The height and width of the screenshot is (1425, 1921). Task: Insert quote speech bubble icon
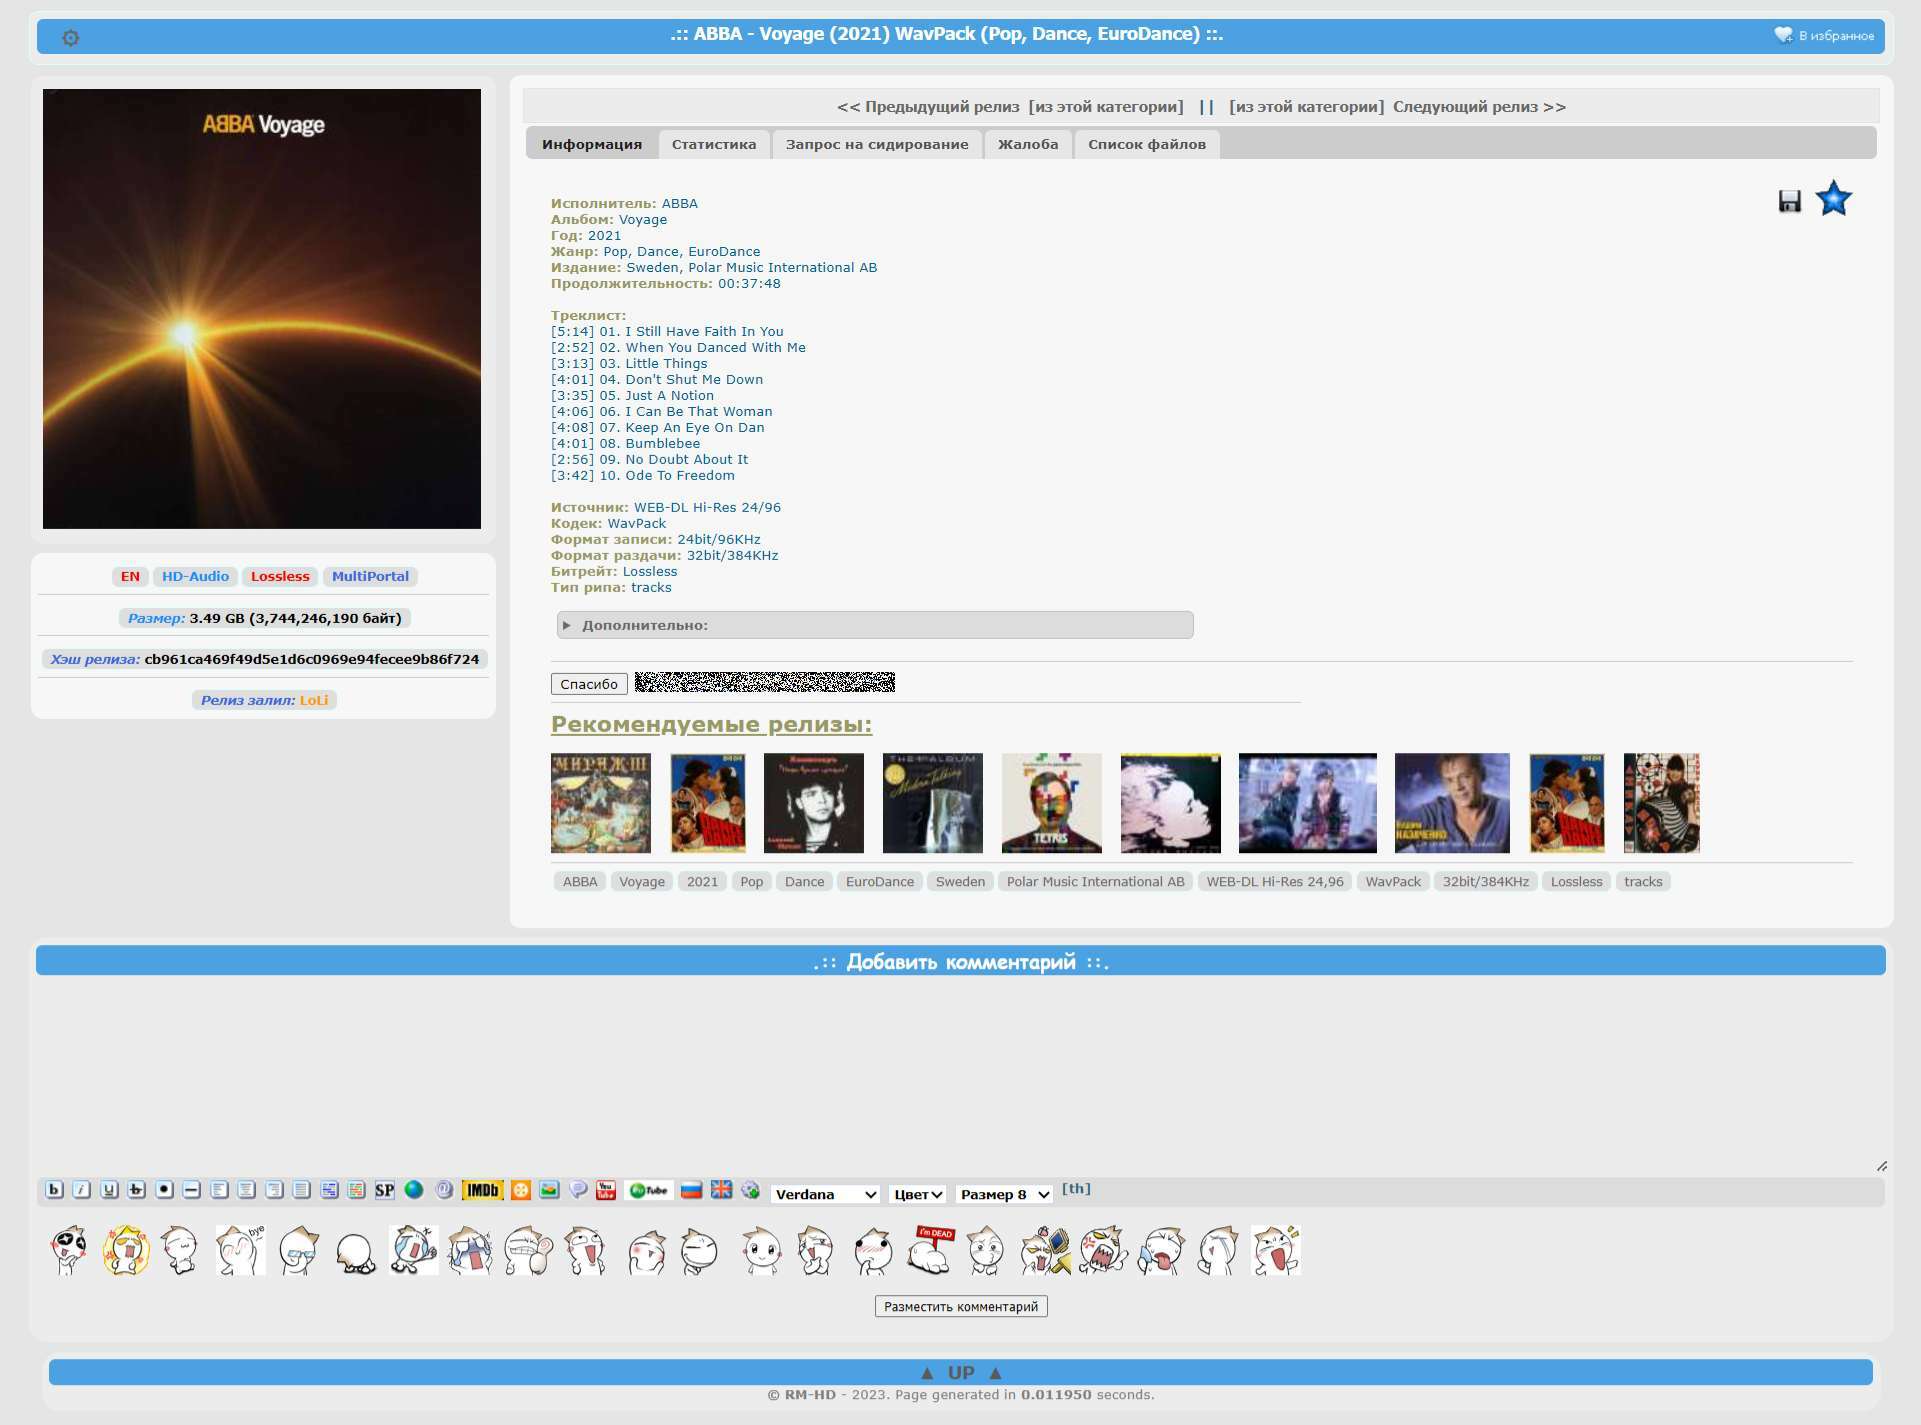click(x=578, y=1190)
